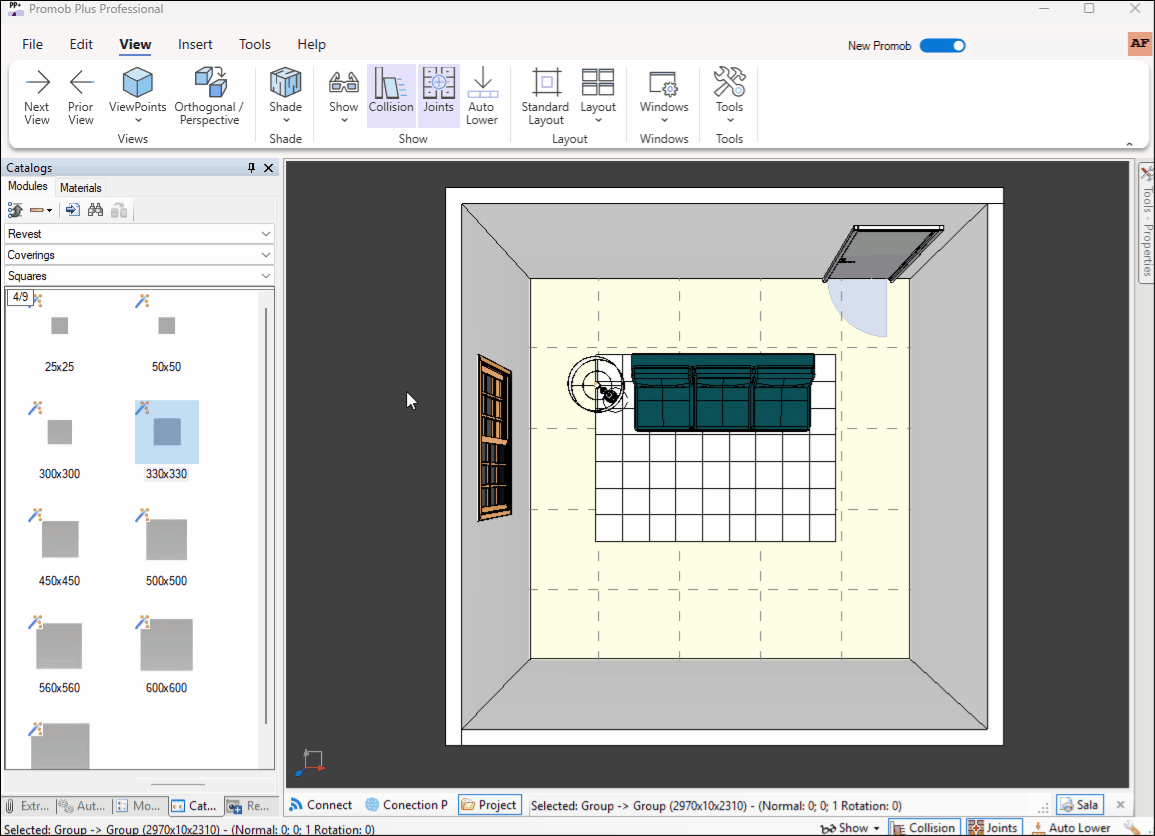This screenshot has width=1155, height=836.
Task: Open the Re... bottom panel tab
Action: pos(250,806)
